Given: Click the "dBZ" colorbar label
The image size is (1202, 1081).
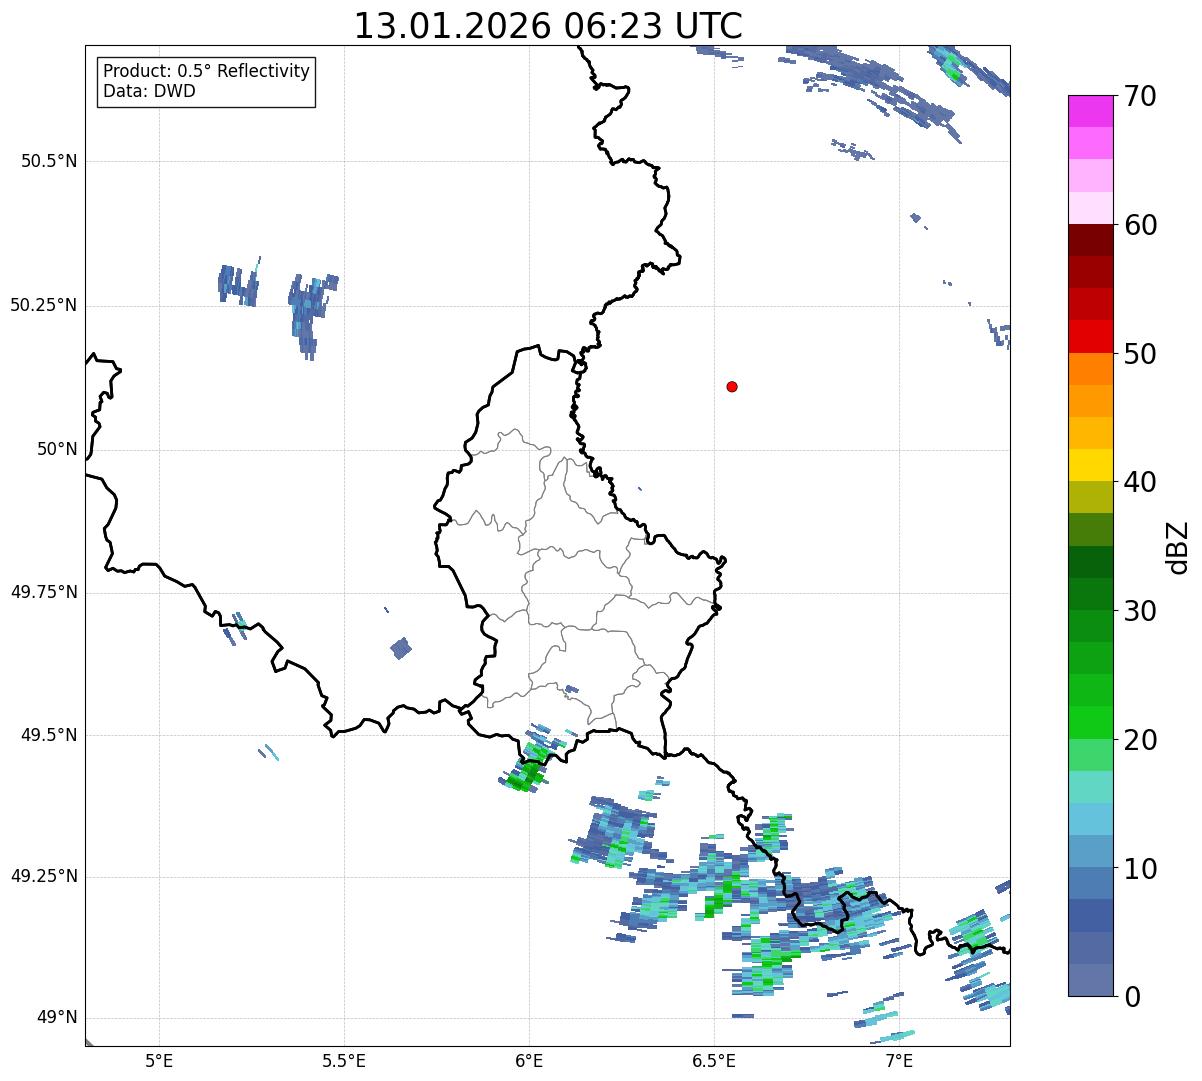Looking at the screenshot, I should point(1177,546).
